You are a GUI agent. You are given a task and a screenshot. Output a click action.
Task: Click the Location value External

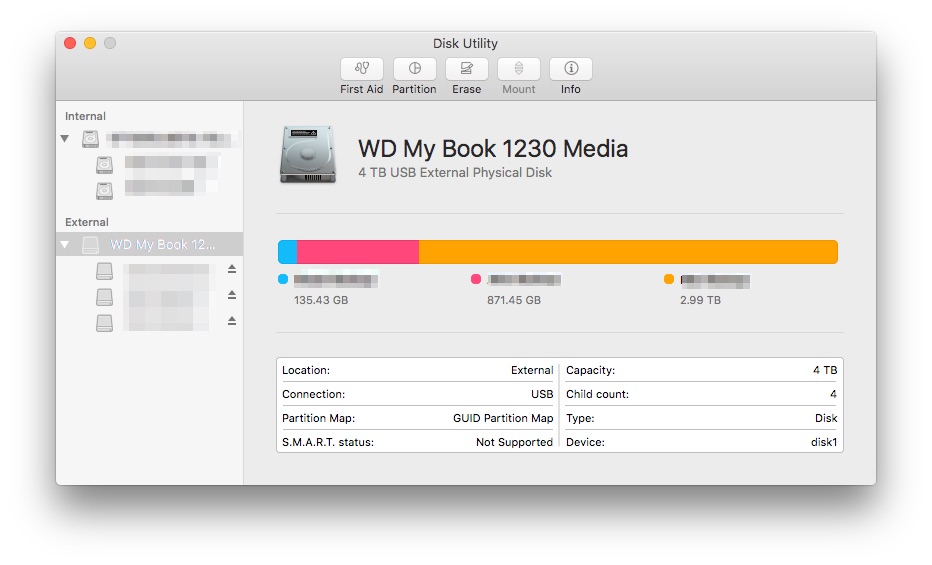click(532, 370)
